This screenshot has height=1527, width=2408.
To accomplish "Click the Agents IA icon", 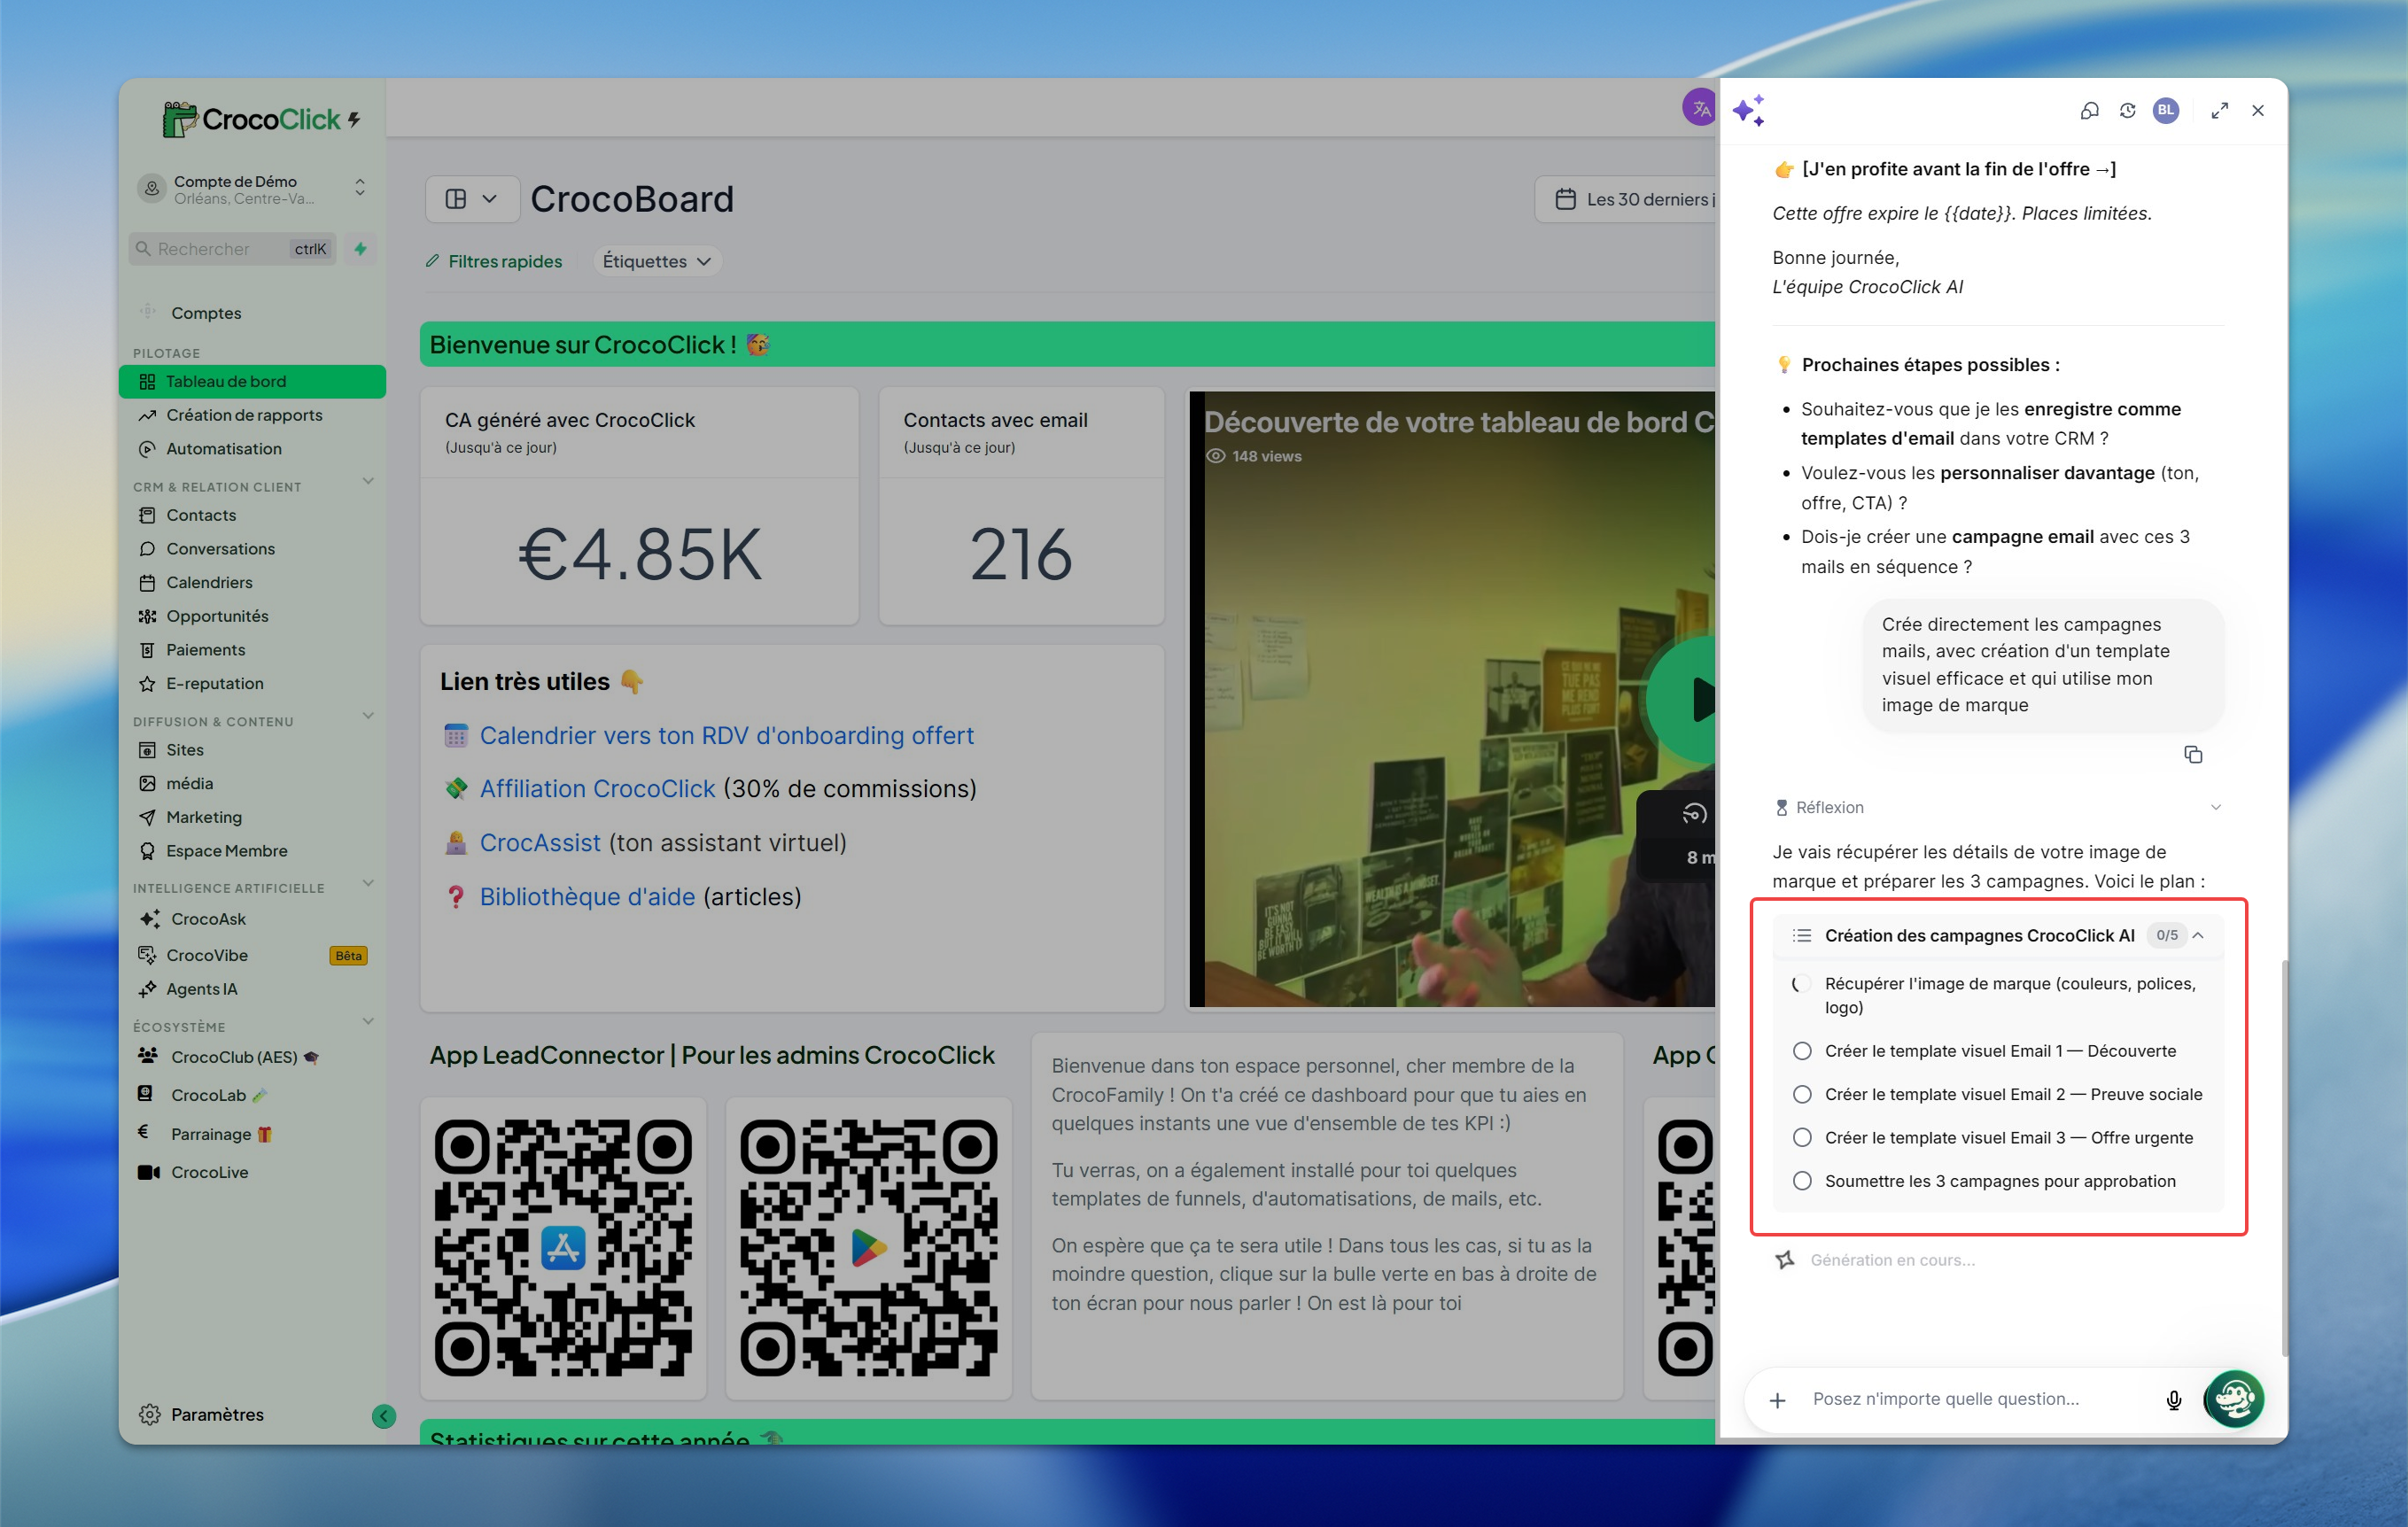I will click(147, 989).
